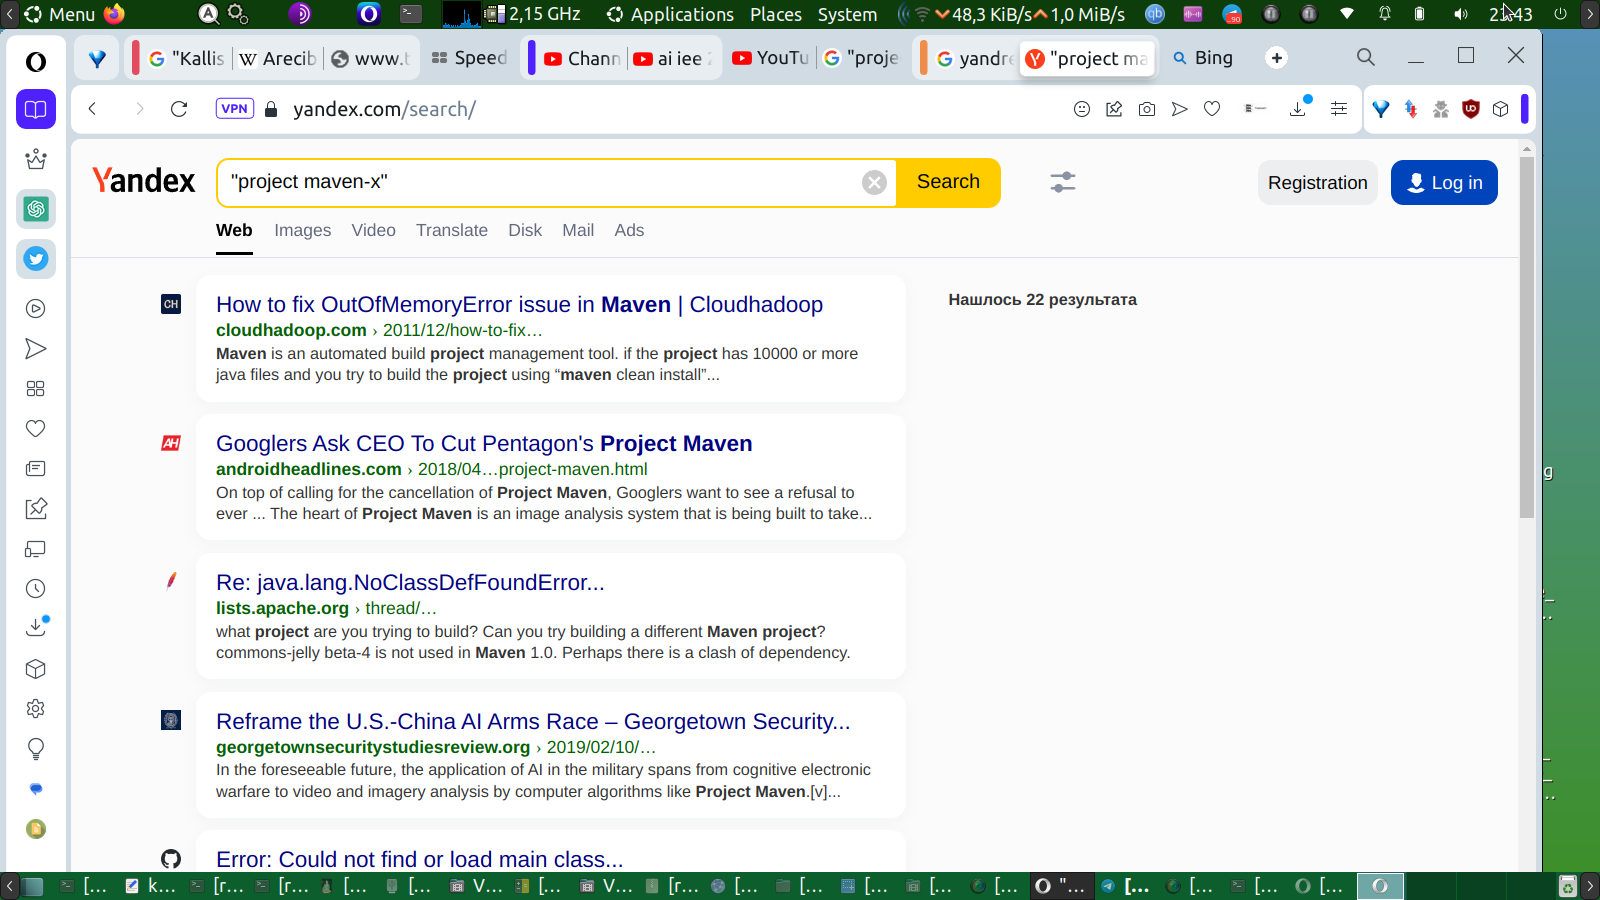Screen dimensions: 1600x900
Task: Open Easy Setup sliders icon
Action: pos(1339,109)
